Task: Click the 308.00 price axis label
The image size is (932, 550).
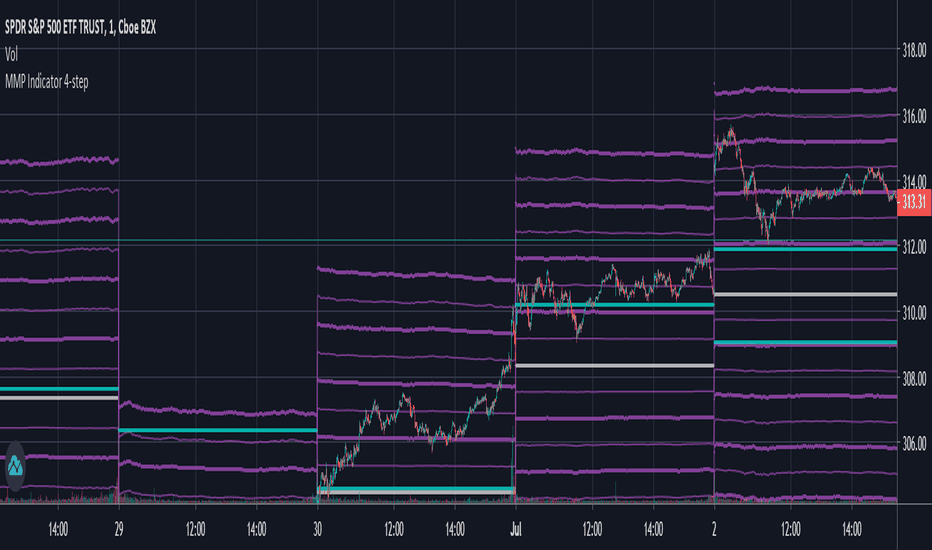Action: pyautogui.click(x=914, y=378)
